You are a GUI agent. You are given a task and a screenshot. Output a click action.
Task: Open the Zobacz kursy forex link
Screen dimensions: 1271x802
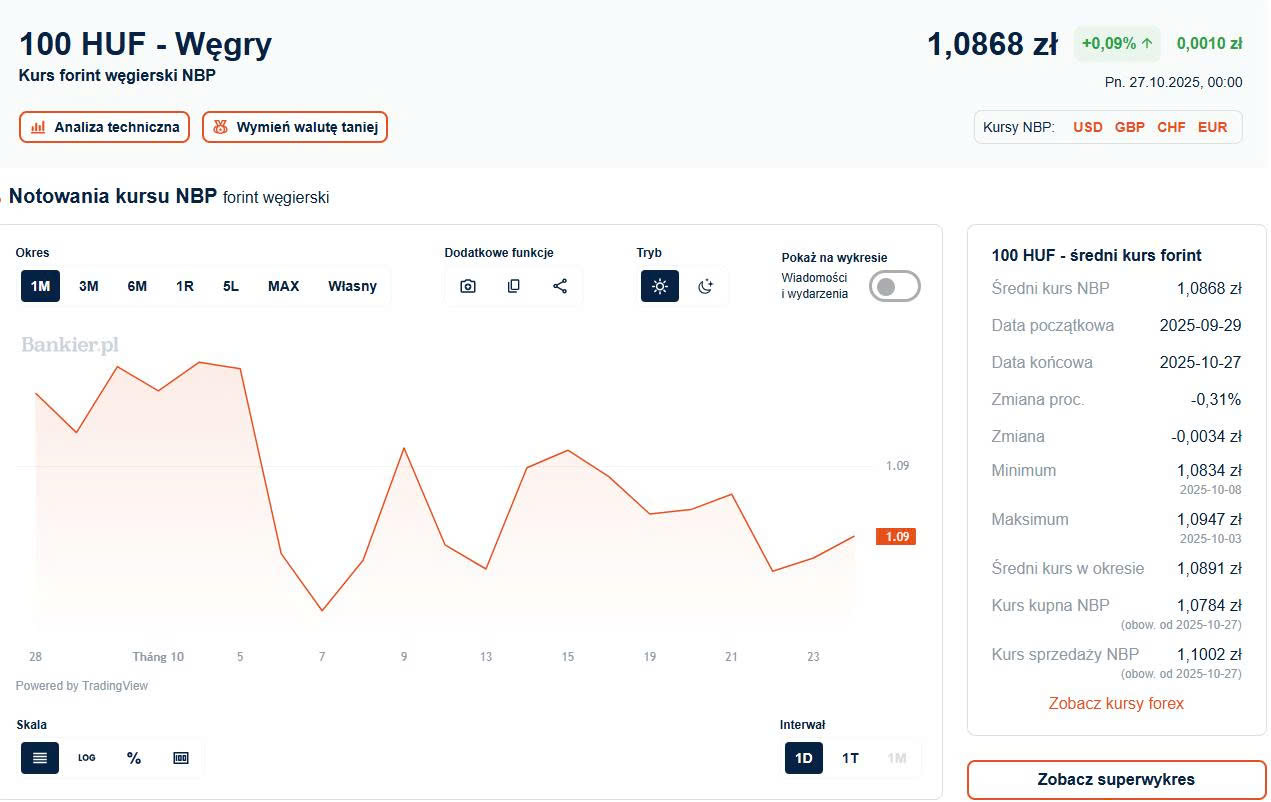point(1116,703)
